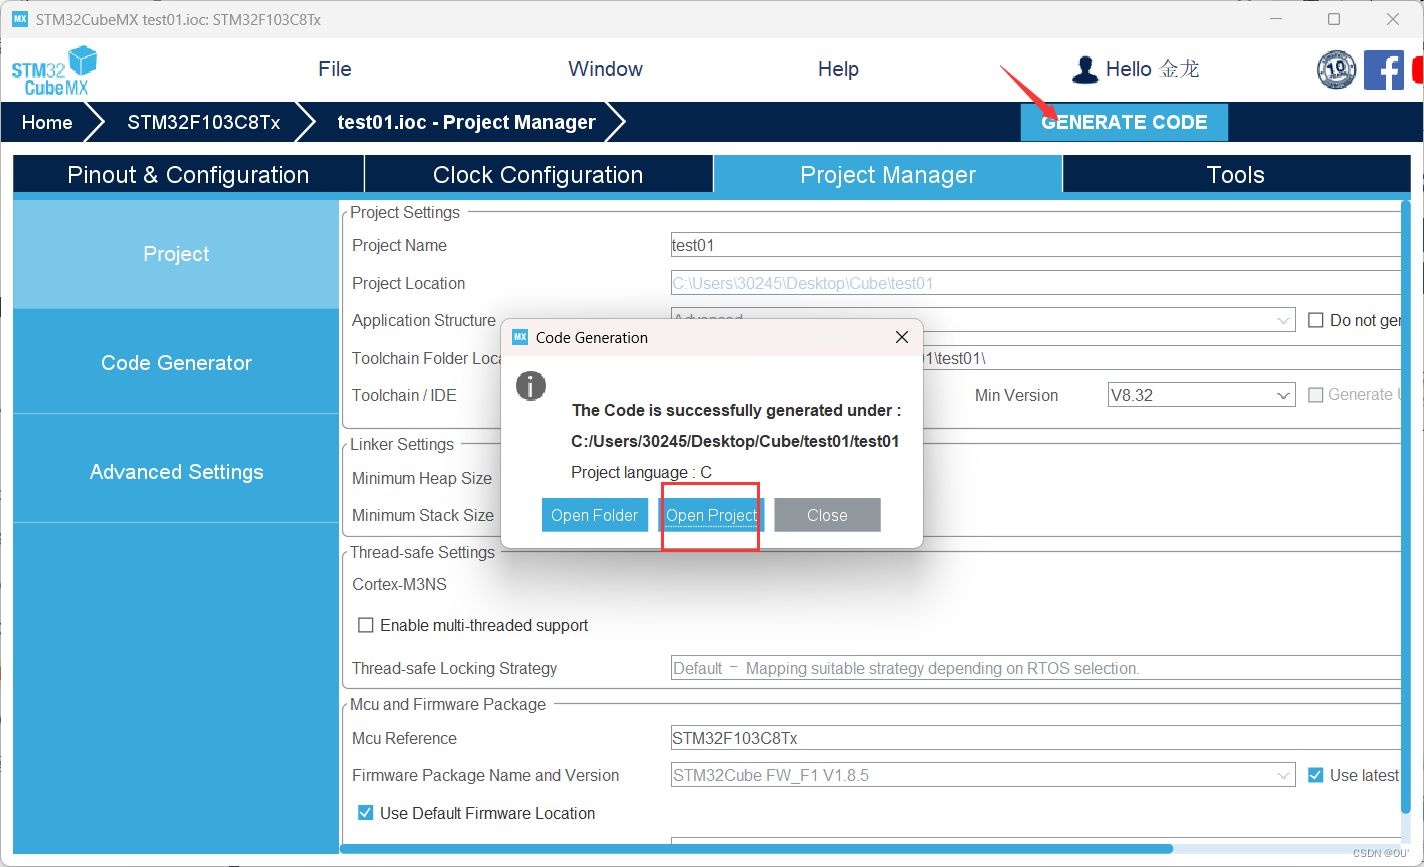Screen dimensions: 1424x867
Task: Click Open Project in the dialog
Action: pyautogui.click(x=712, y=515)
